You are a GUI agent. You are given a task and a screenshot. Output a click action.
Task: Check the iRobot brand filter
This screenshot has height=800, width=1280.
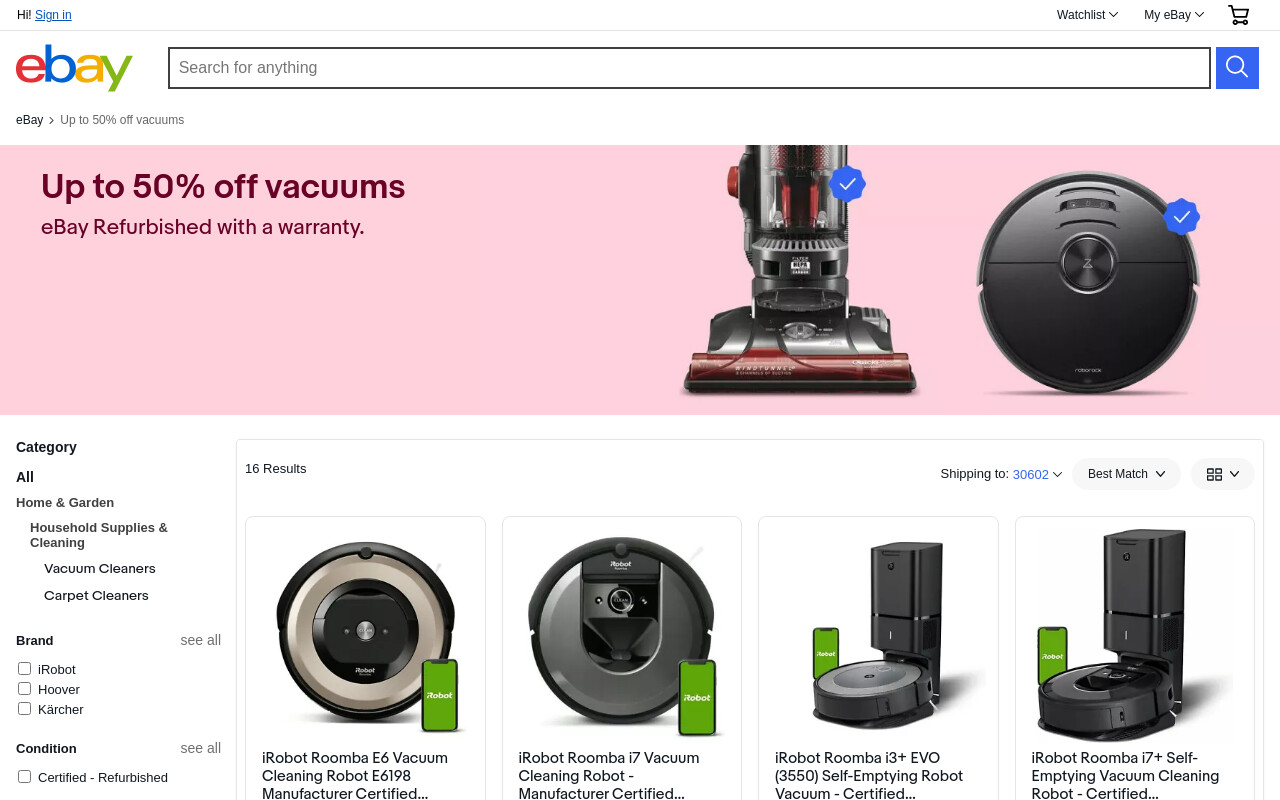24,669
